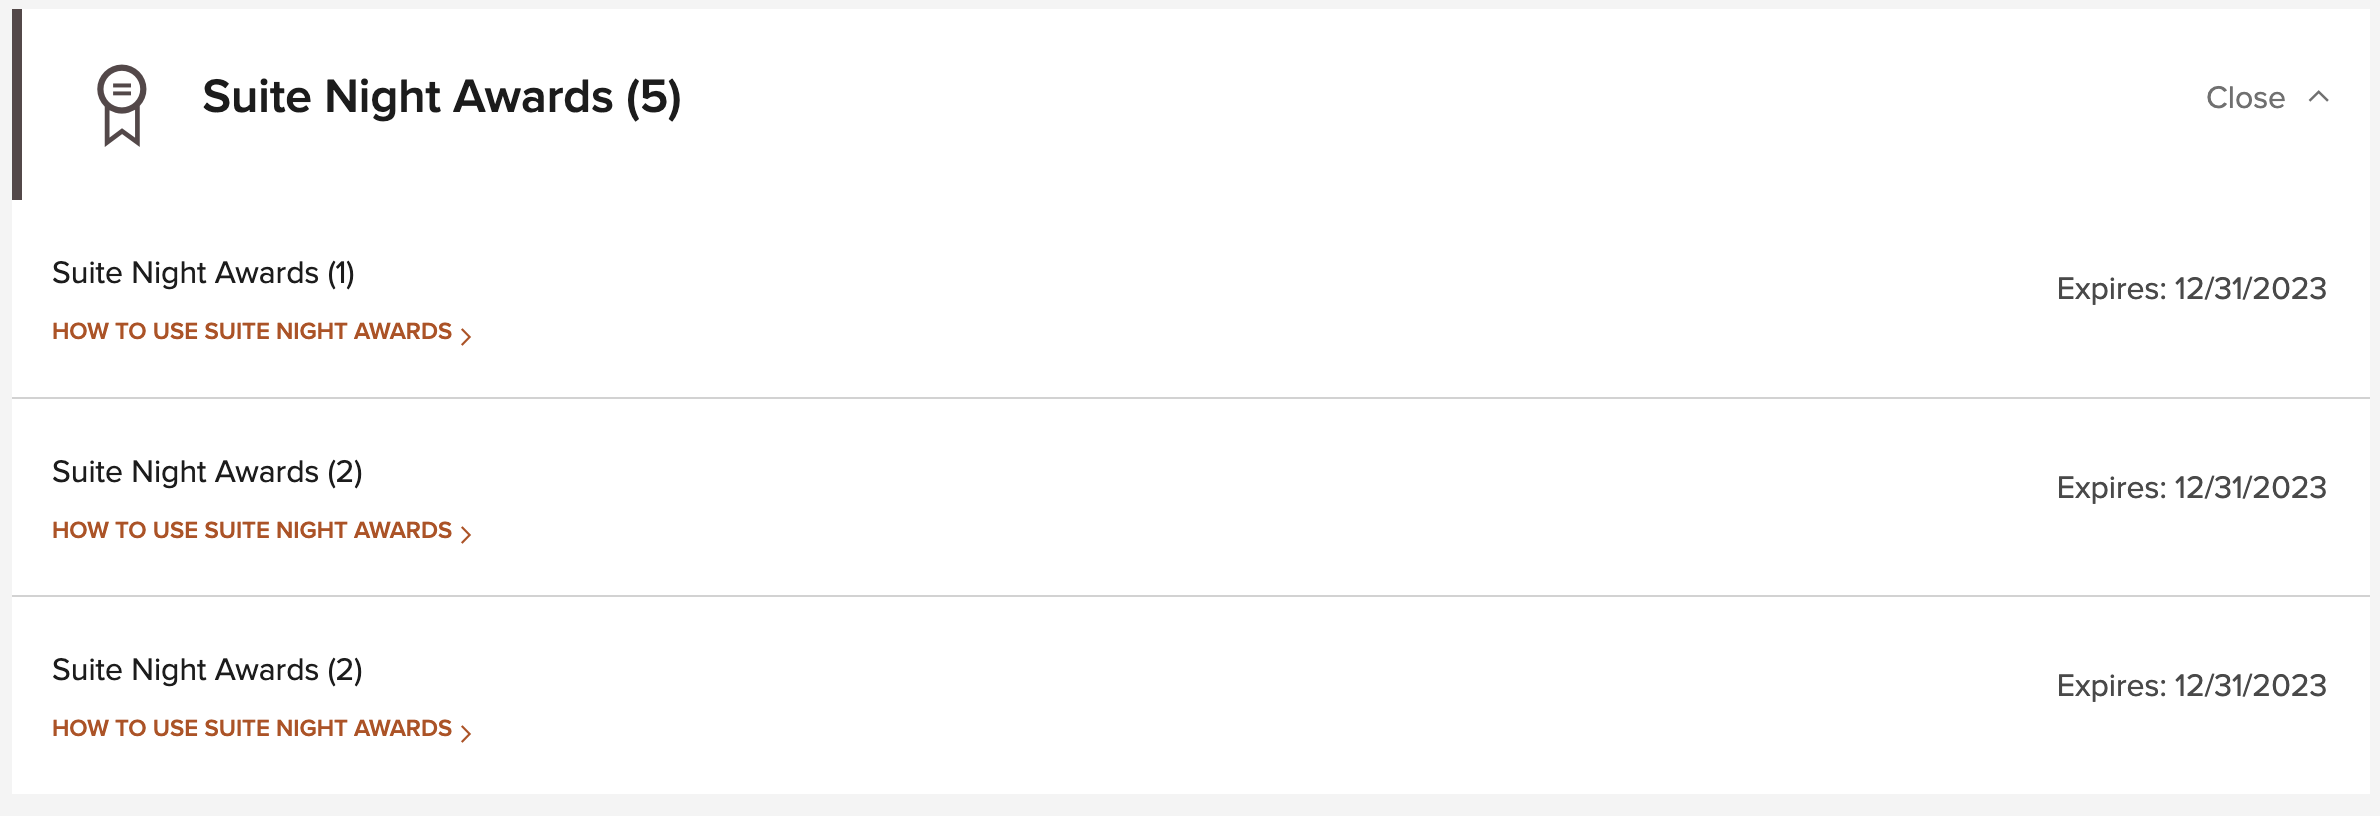2380x816 pixels.
Task: Click the empty header area before the Close label
Action: coord(1440,97)
